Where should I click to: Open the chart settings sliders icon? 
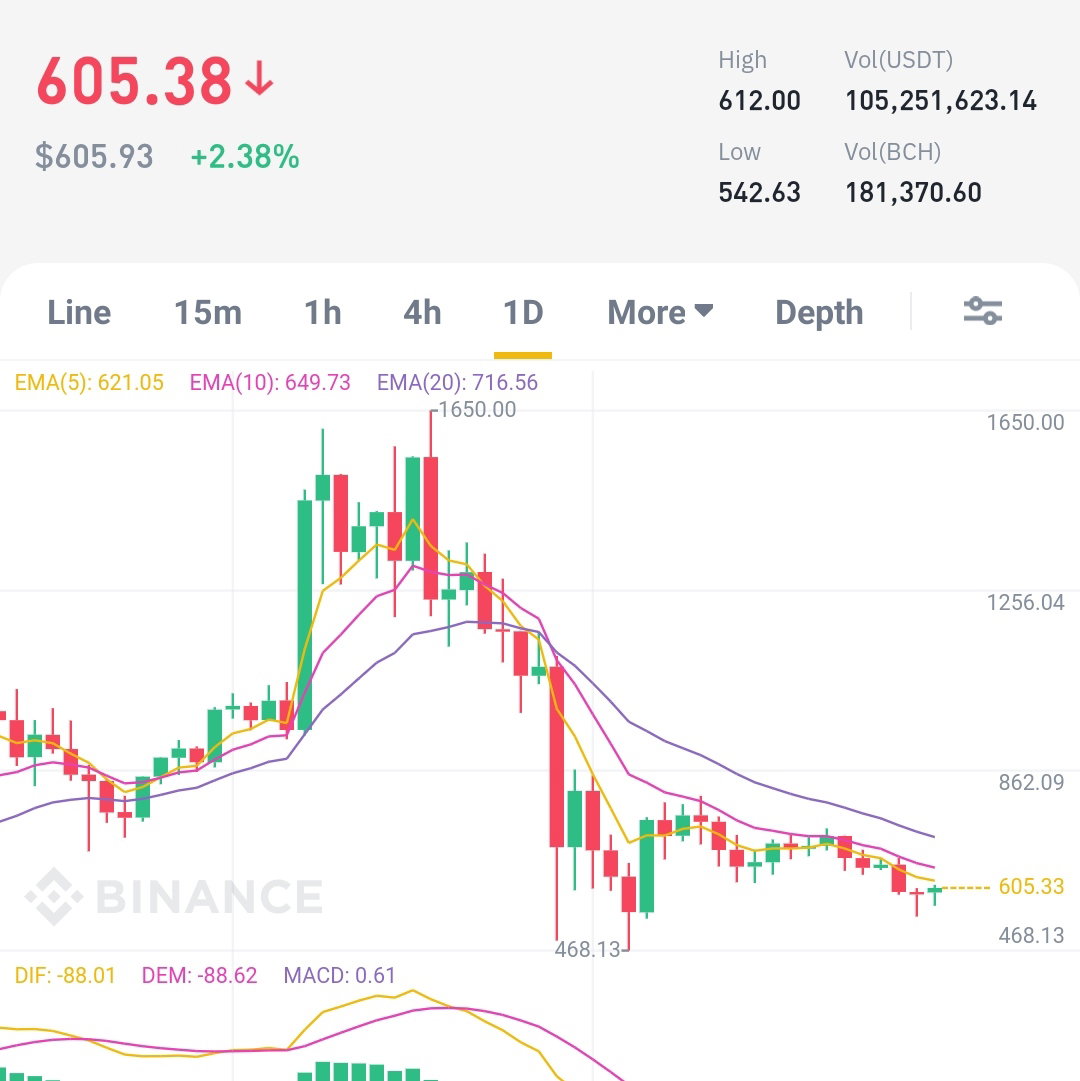(x=982, y=311)
